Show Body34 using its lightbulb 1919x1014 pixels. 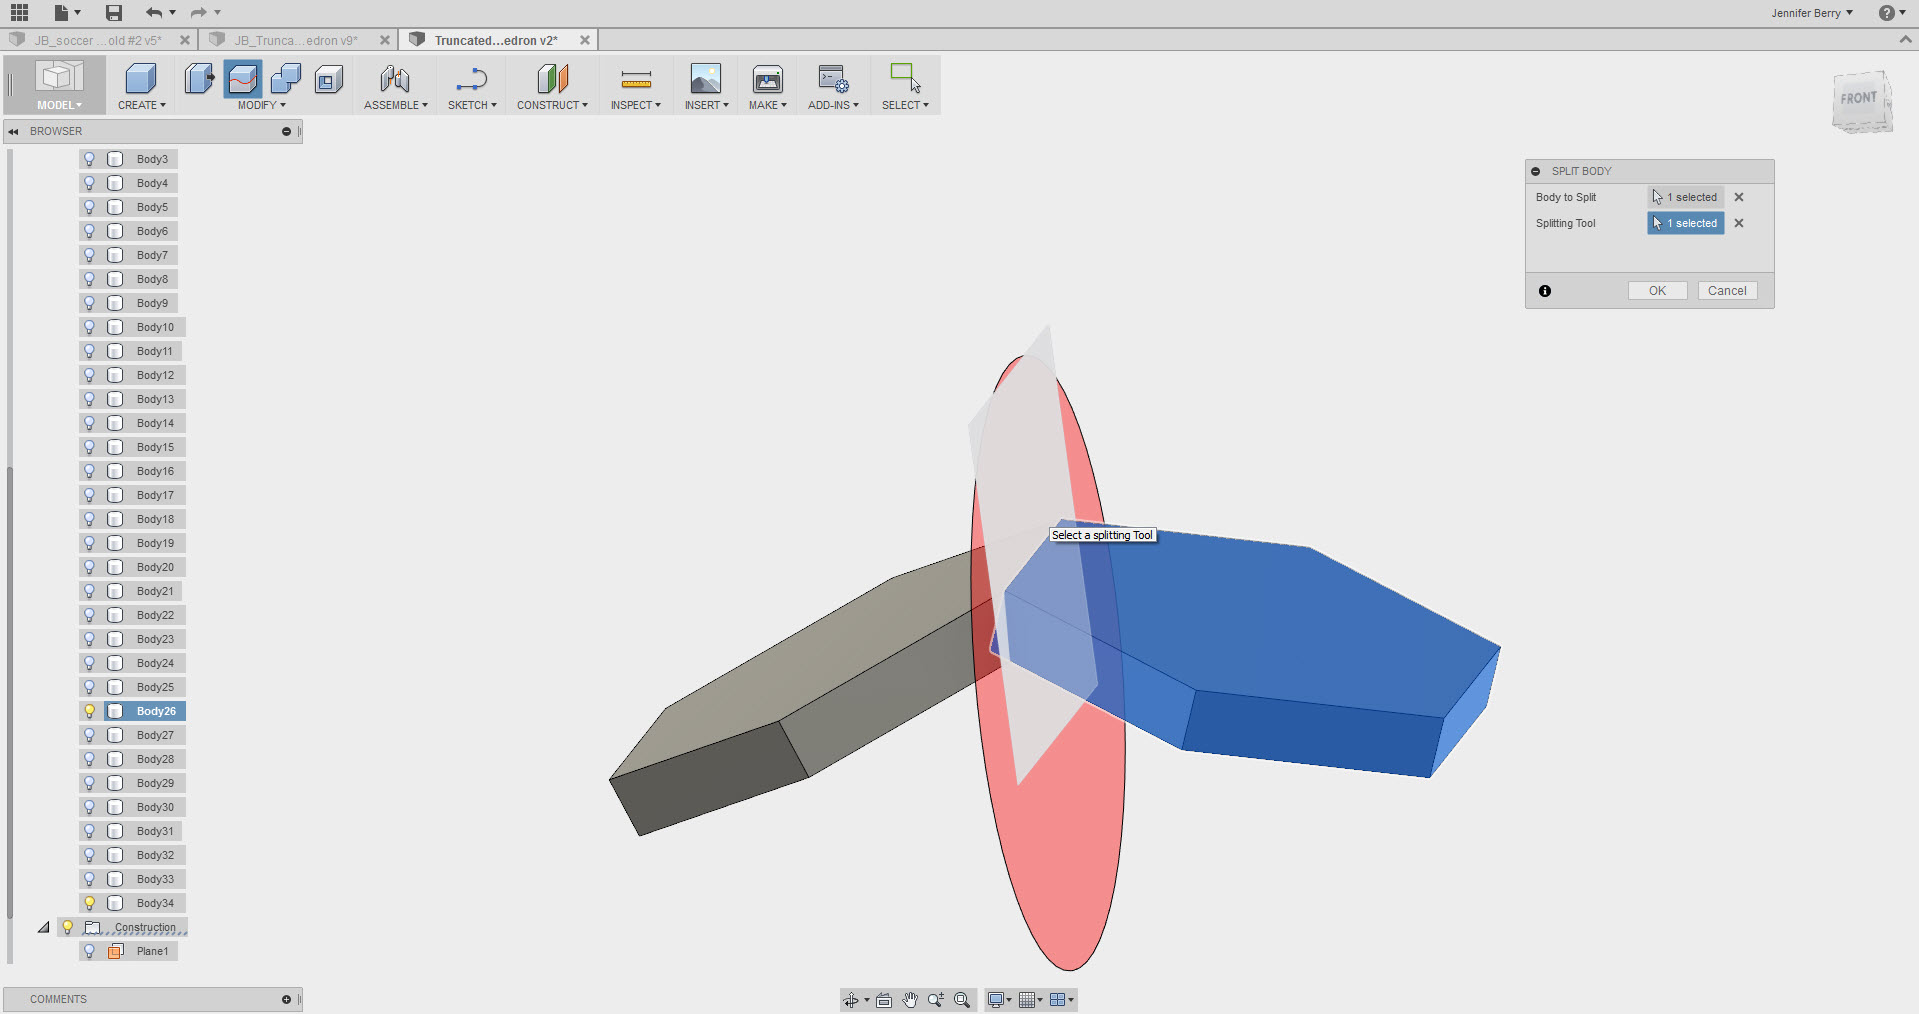click(91, 903)
